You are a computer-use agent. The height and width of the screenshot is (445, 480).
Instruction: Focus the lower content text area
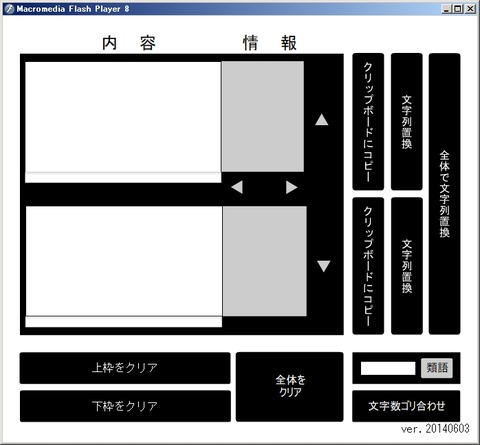[x=124, y=261]
